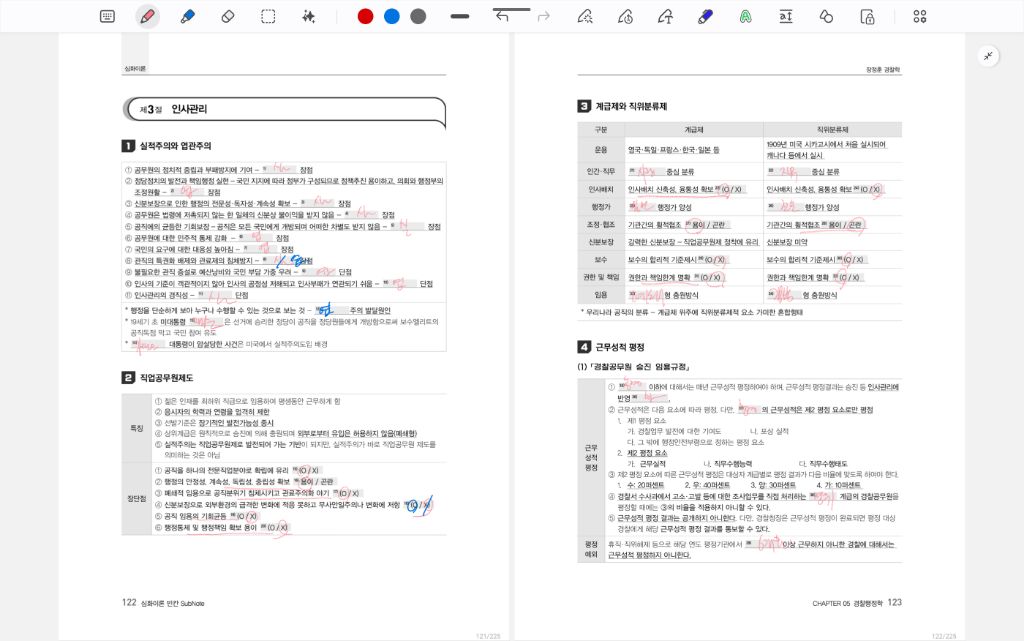Click the collapse arrows button at right edge
The image size is (1024, 641).
(988, 56)
